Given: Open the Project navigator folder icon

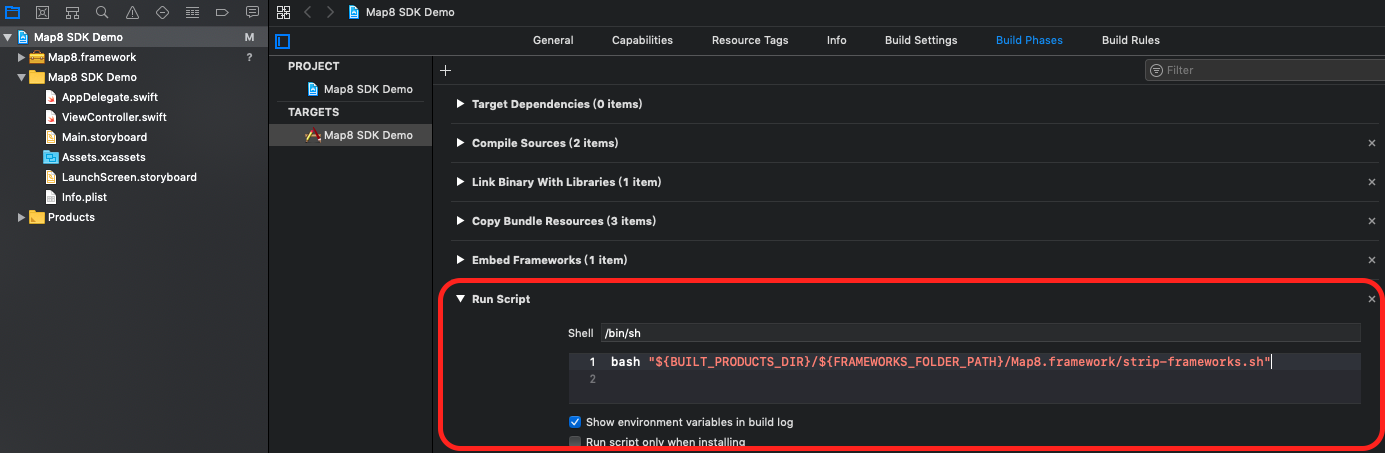Looking at the screenshot, I should [12, 12].
